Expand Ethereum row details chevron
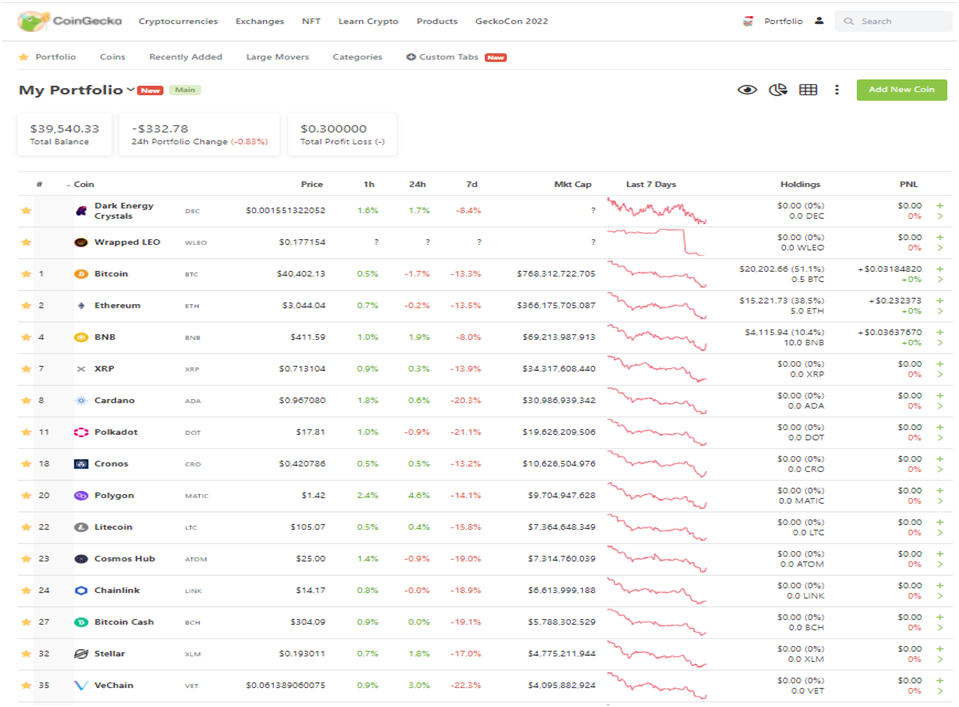959x707 pixels. click(x=940, y=311)
